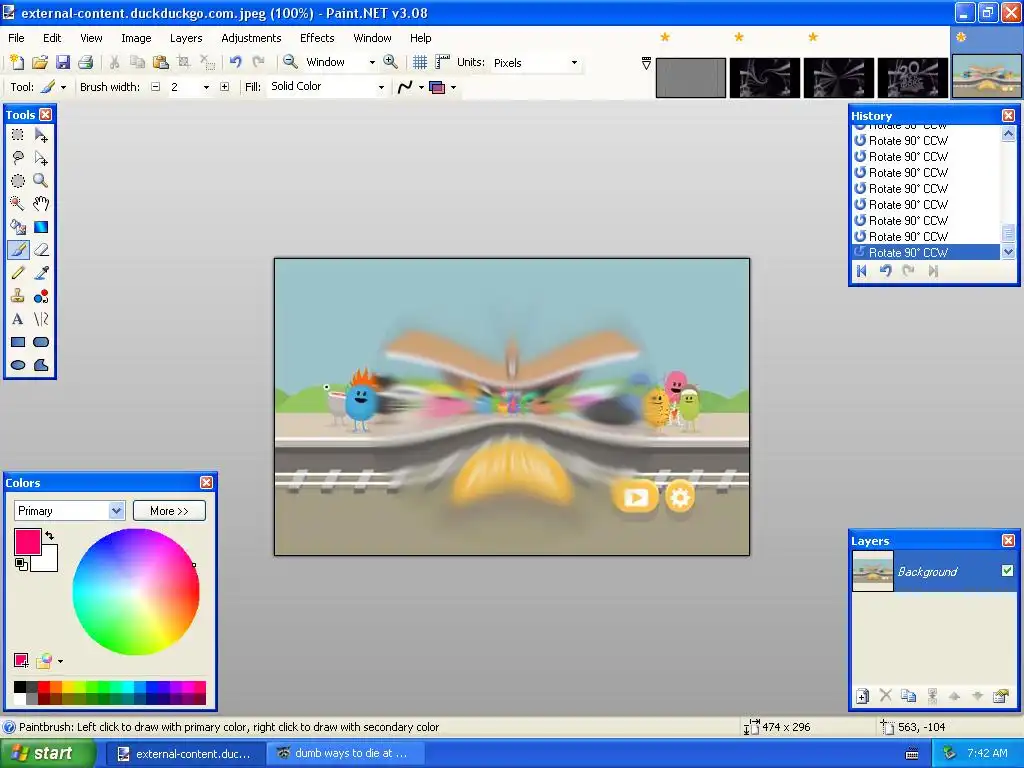The height and width of the screenshot is (768, 1024).
Task: Open the antialiasing mode dropdown arrow
Action: [421, 87]
